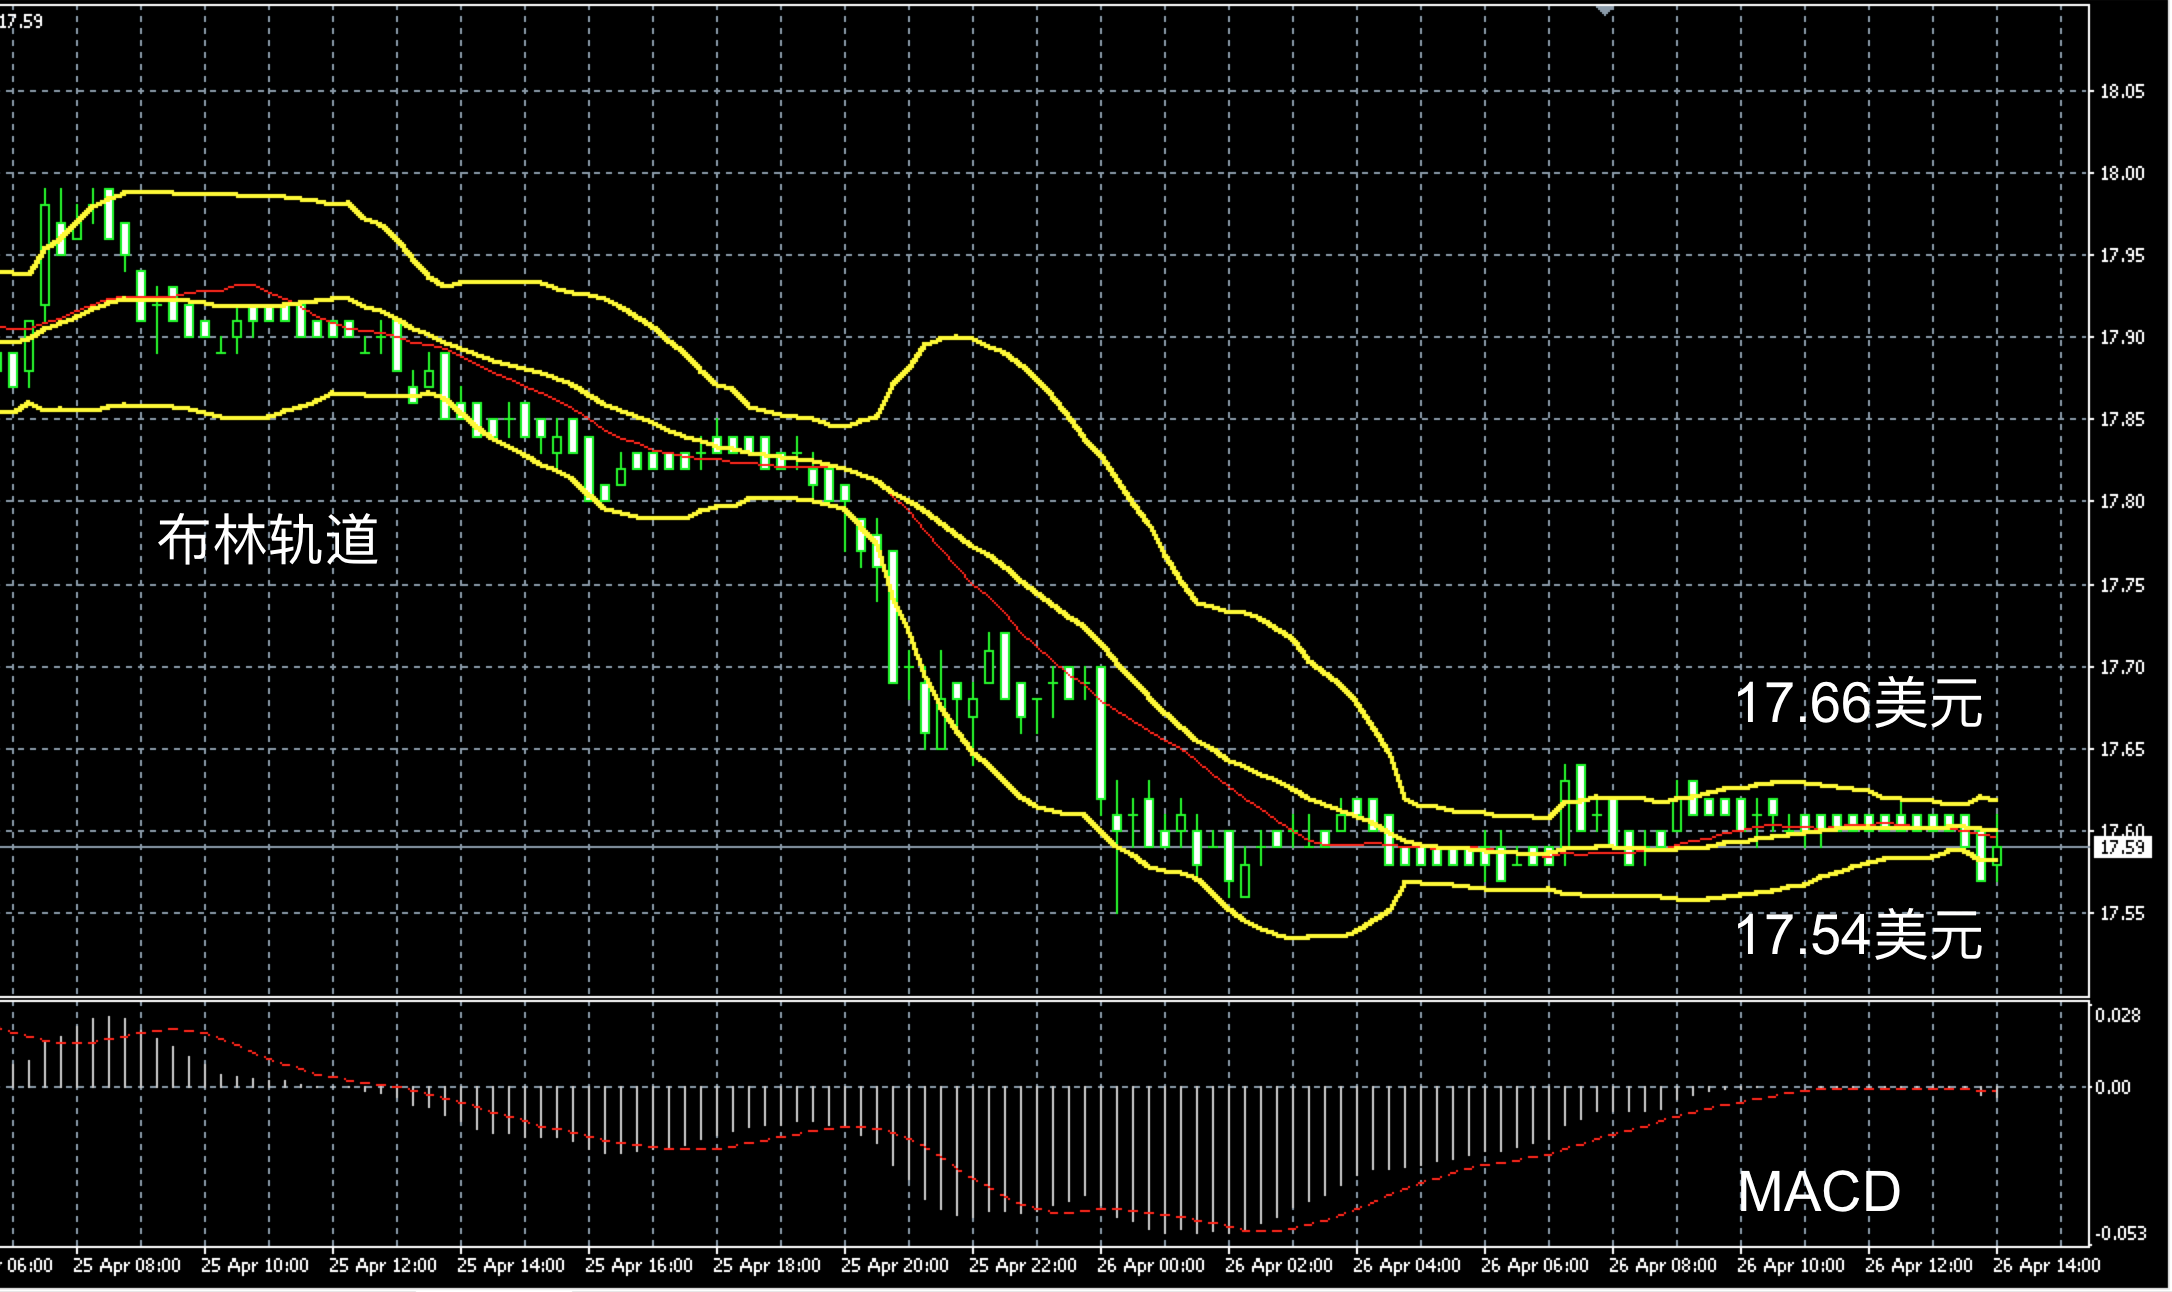Click the 17.54美元 annotation label
The image size is (2172, 1292).
tap(1858, 936)
